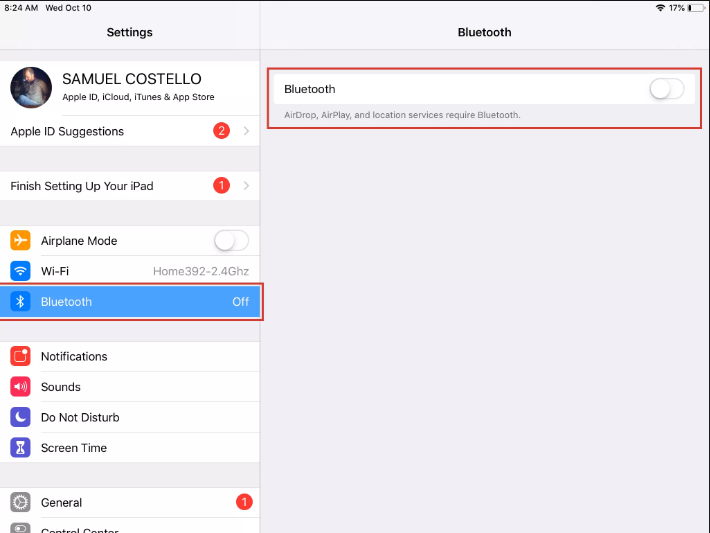Viewport: 710px width, 533px height.
Task: Open Apple ID Suggestions
Action: click(x=130, y=131)
